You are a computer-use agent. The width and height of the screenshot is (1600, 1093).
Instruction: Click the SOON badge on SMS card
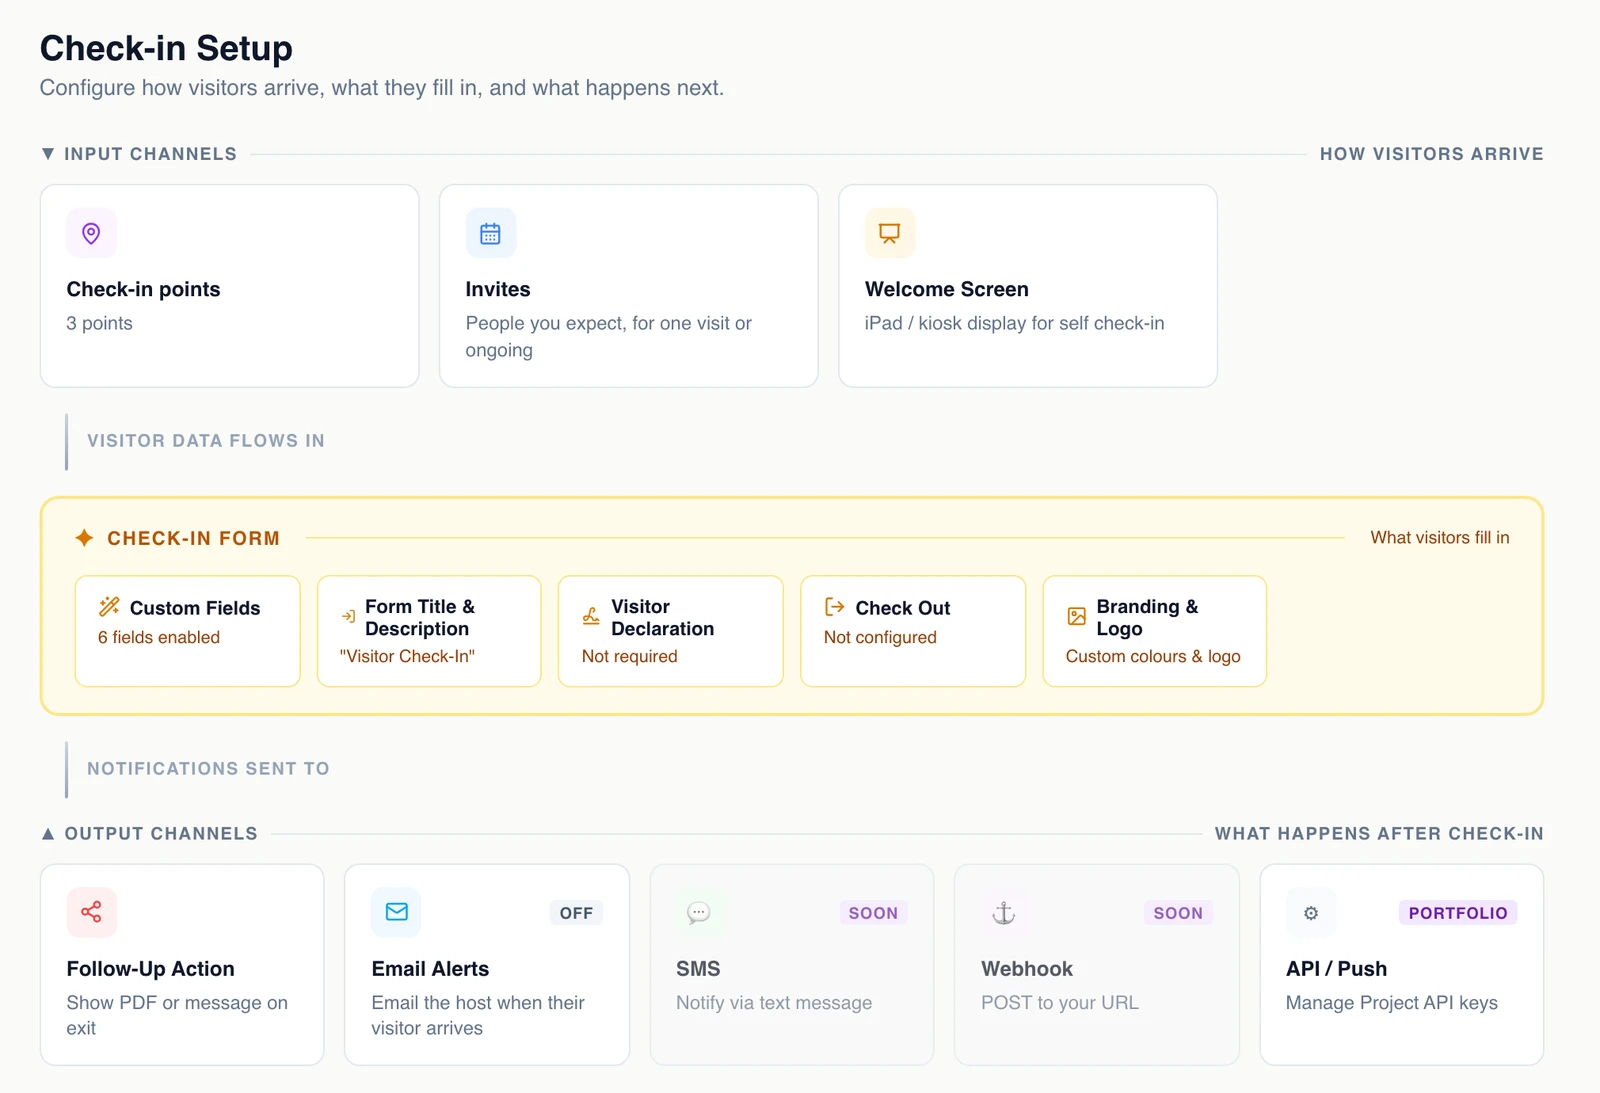coord(873,913)
